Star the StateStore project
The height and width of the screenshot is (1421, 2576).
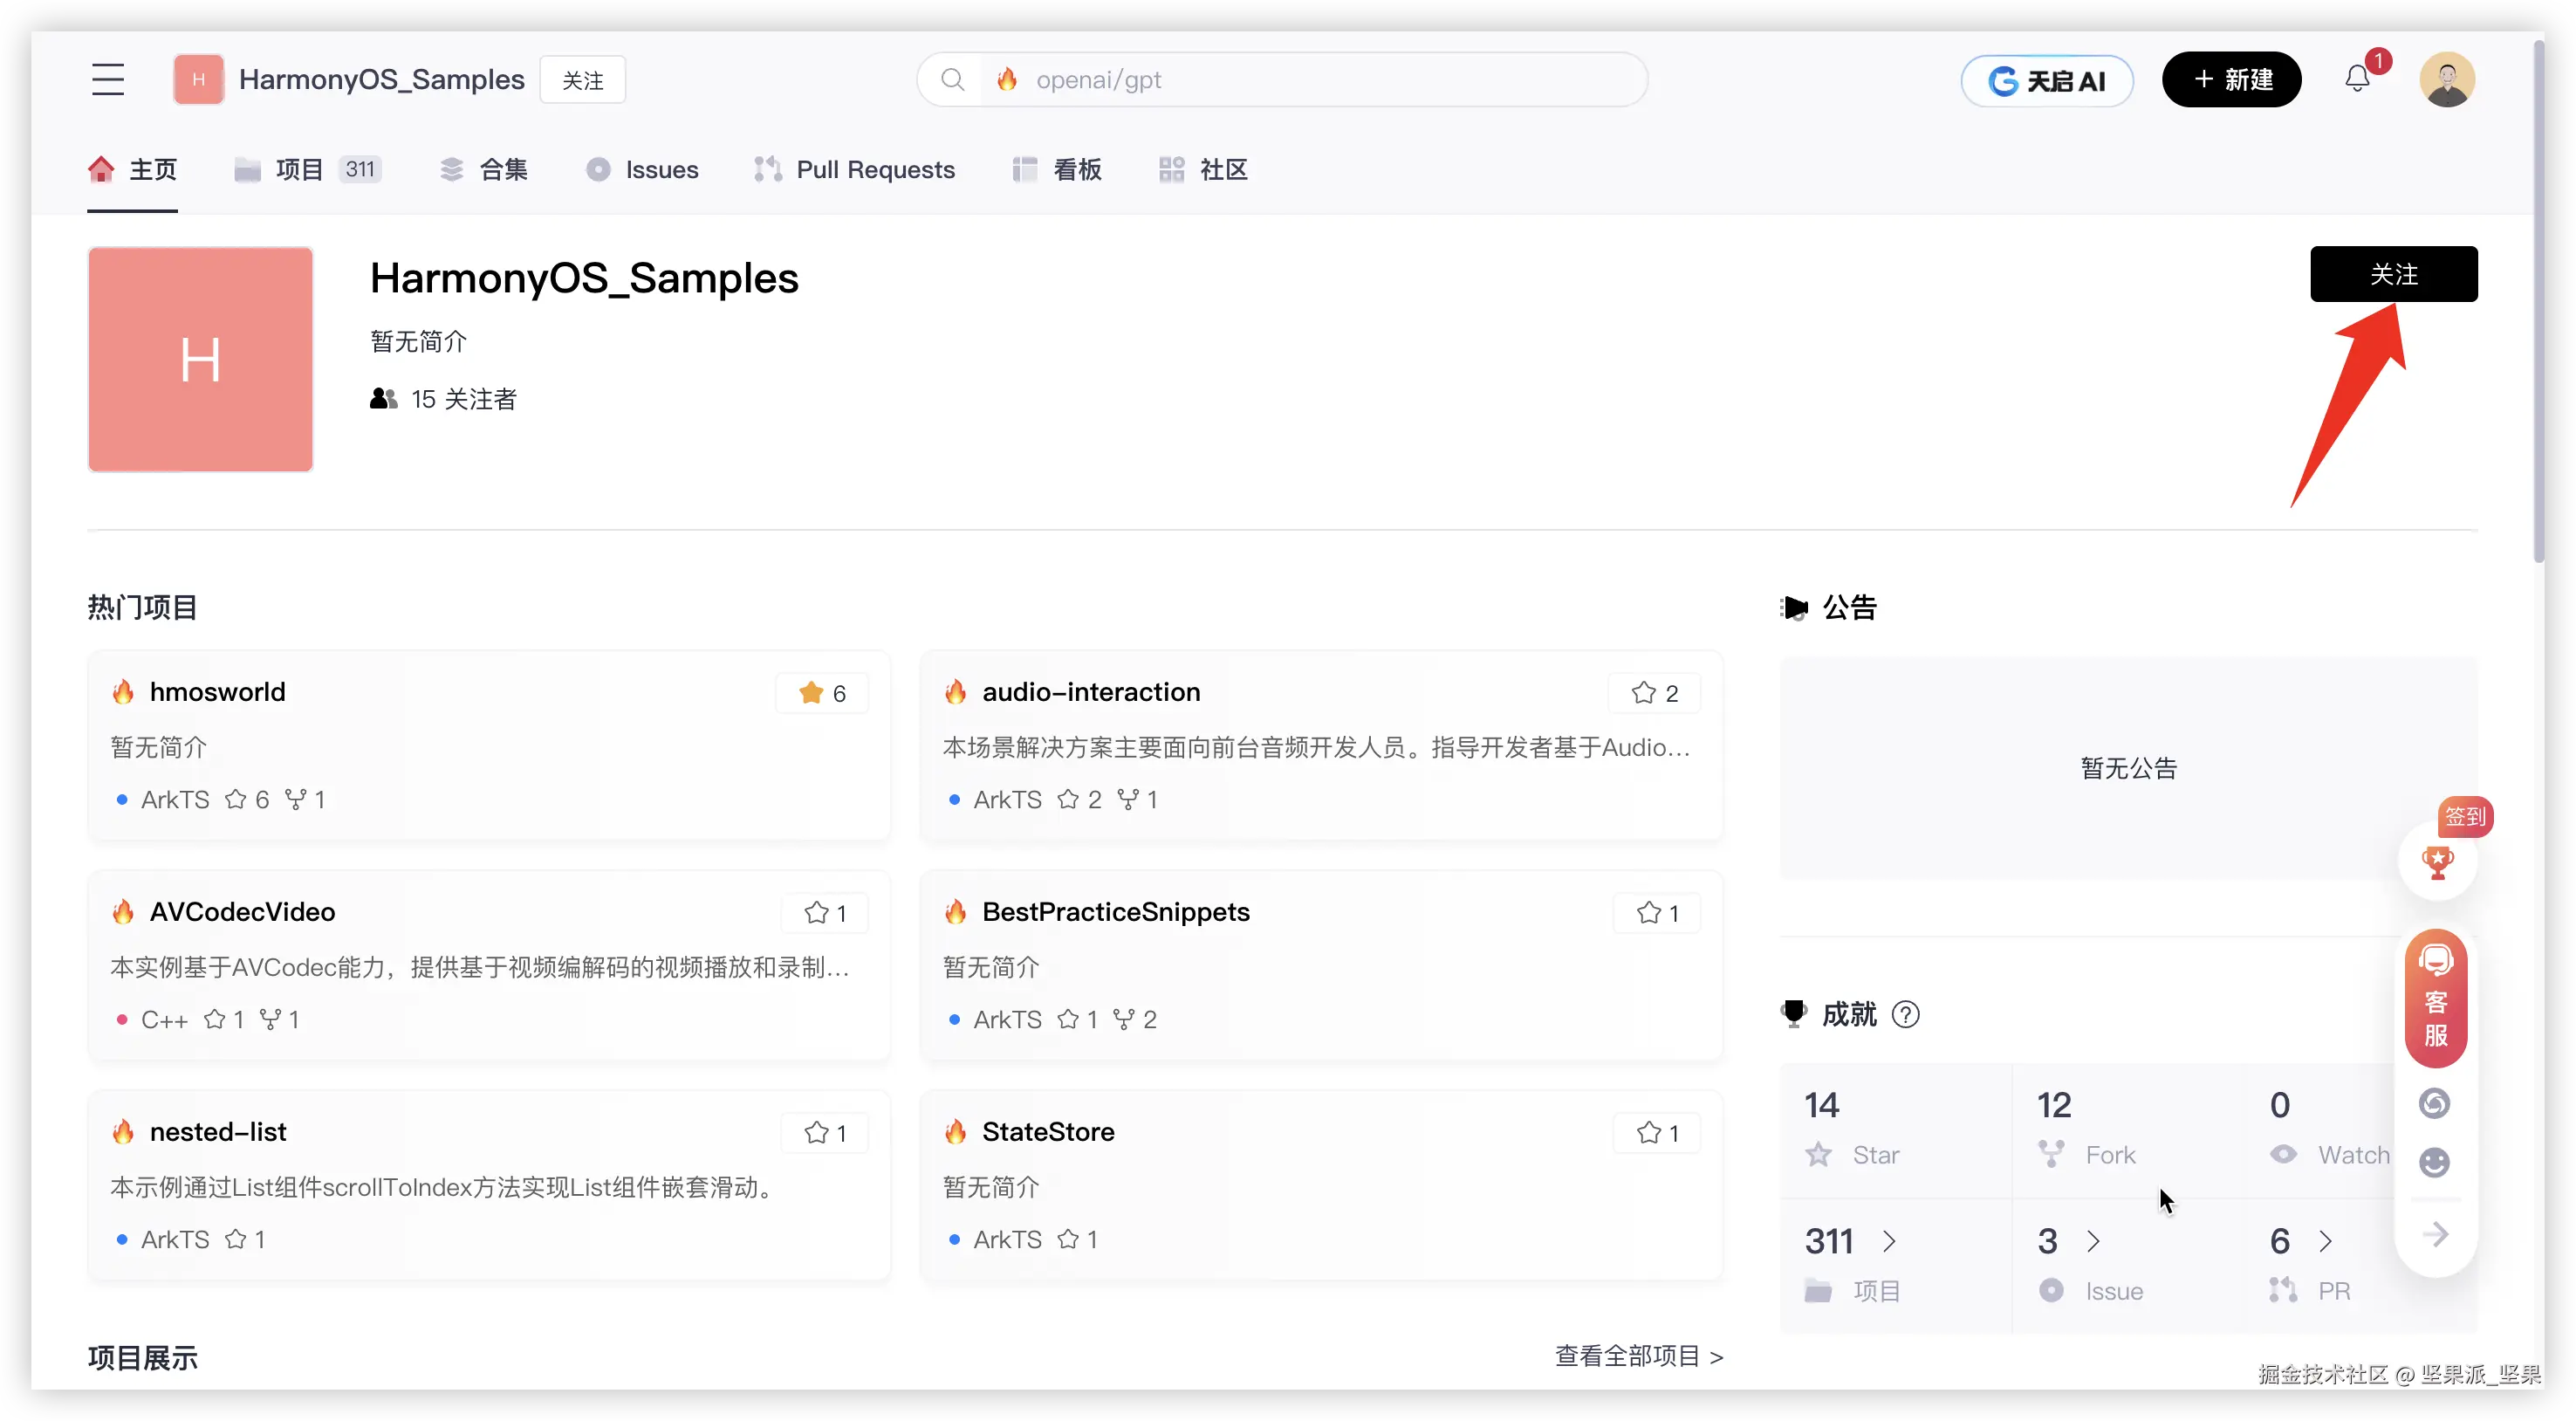tap(1657, 1133)
